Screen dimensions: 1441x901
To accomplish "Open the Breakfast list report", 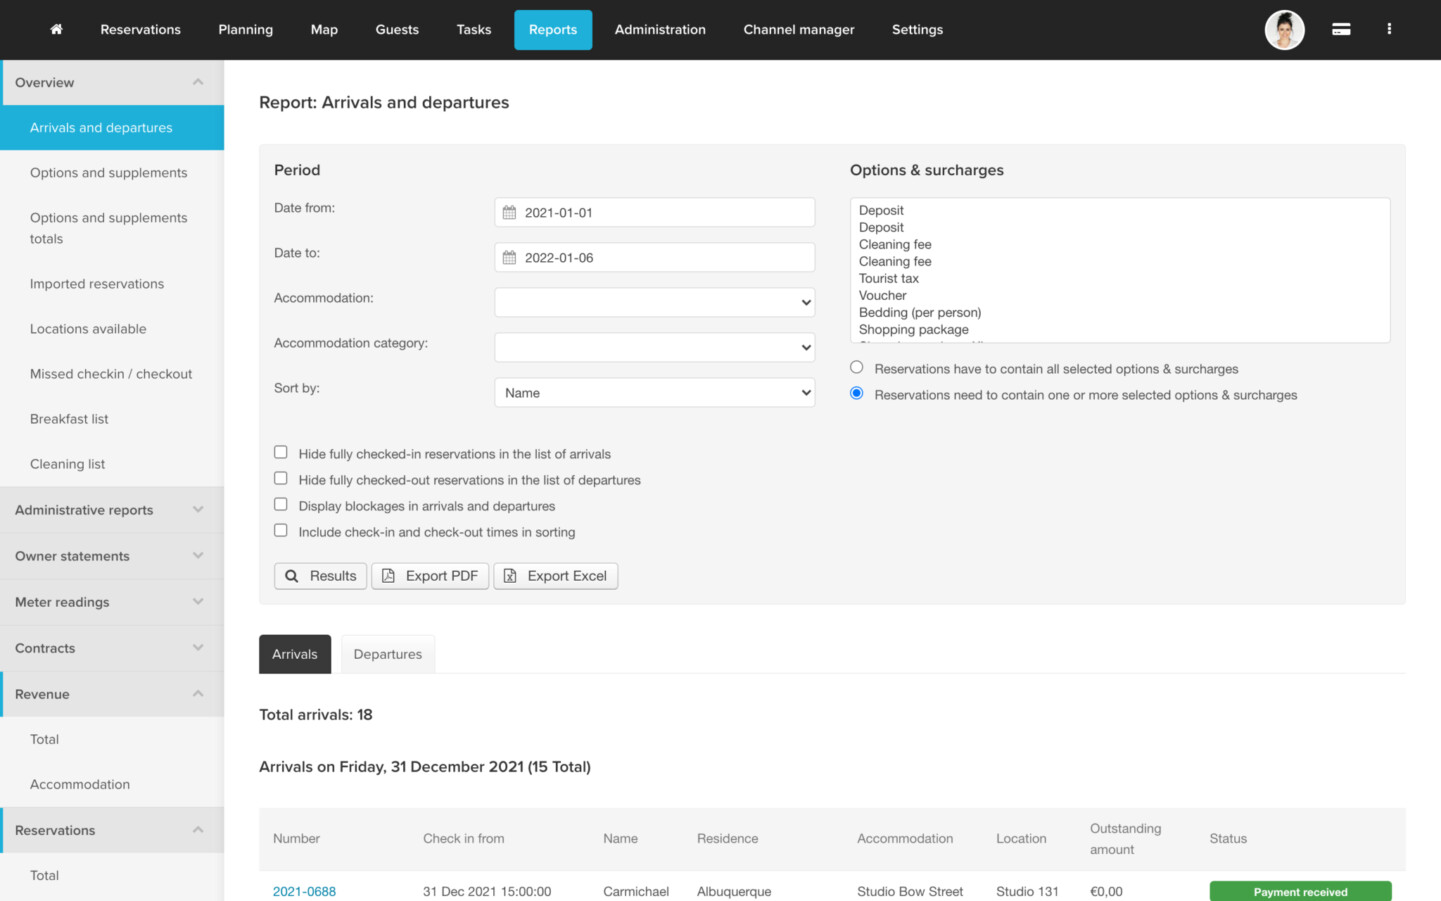I will pyautogui.click(x=69, y=419).
